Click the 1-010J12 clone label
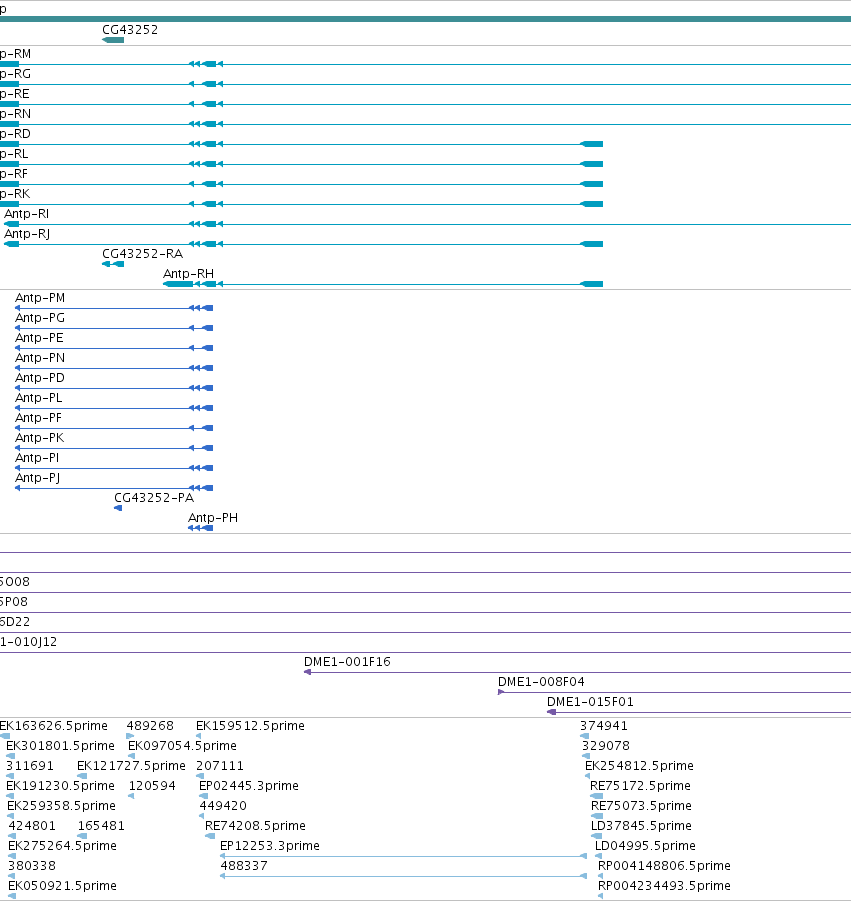The width and height of the screenshot is (851, 901). click(x=28, y=642)
